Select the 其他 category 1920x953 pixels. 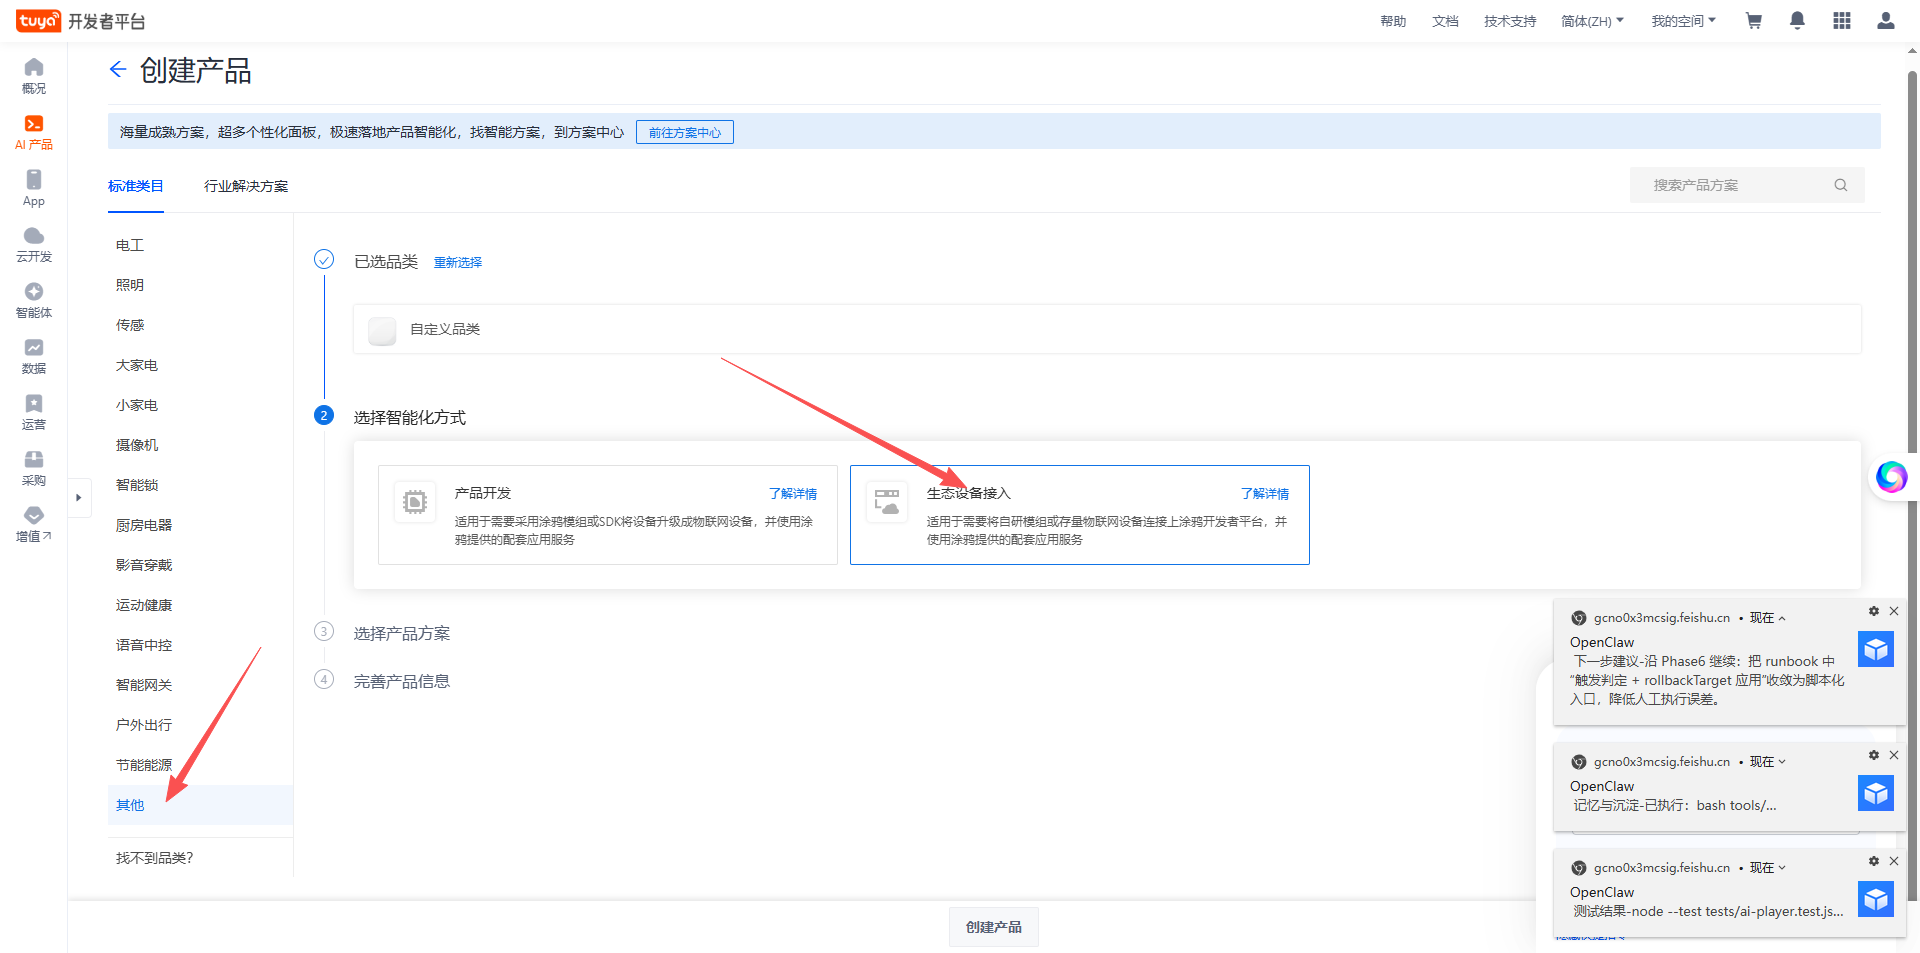coord(200,805)
